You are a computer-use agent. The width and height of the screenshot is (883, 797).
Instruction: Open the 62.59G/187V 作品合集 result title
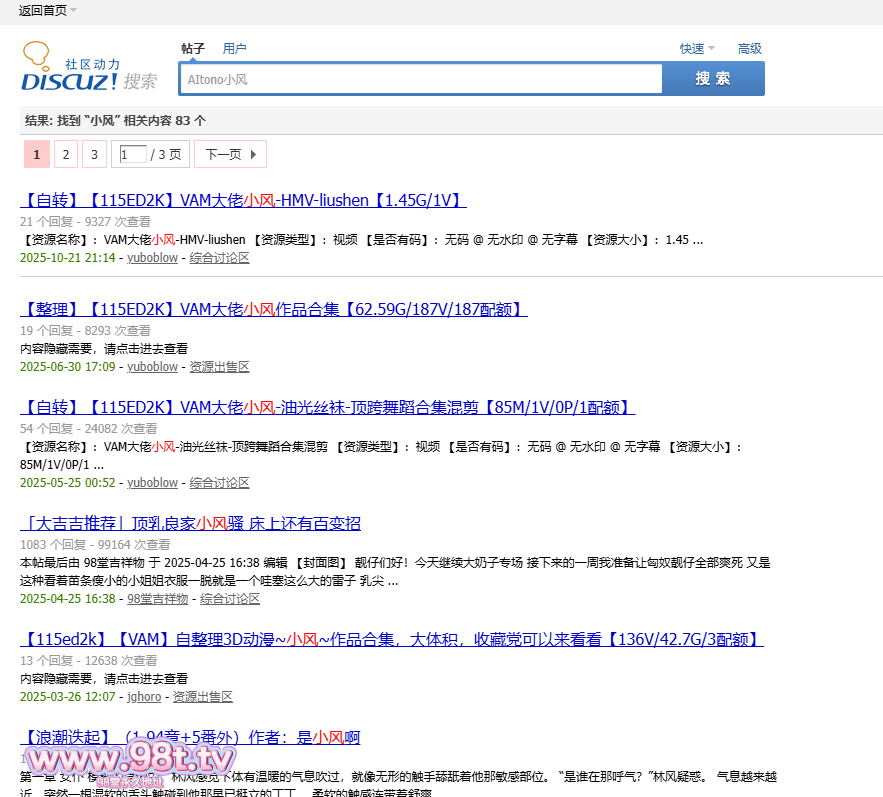[x=273, y=309]
